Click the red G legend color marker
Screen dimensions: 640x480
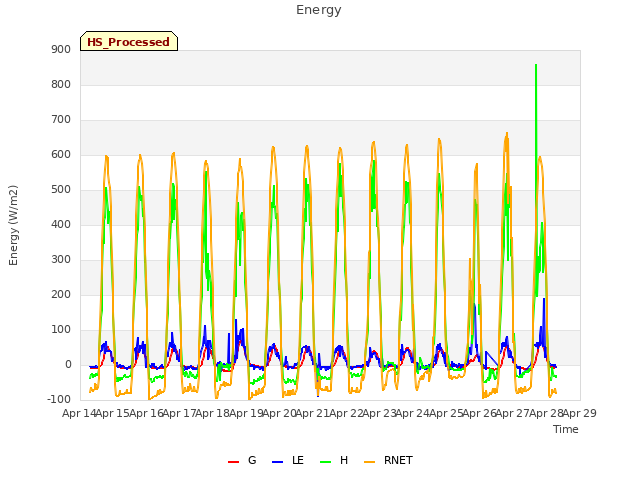click(x=233, y=462)
